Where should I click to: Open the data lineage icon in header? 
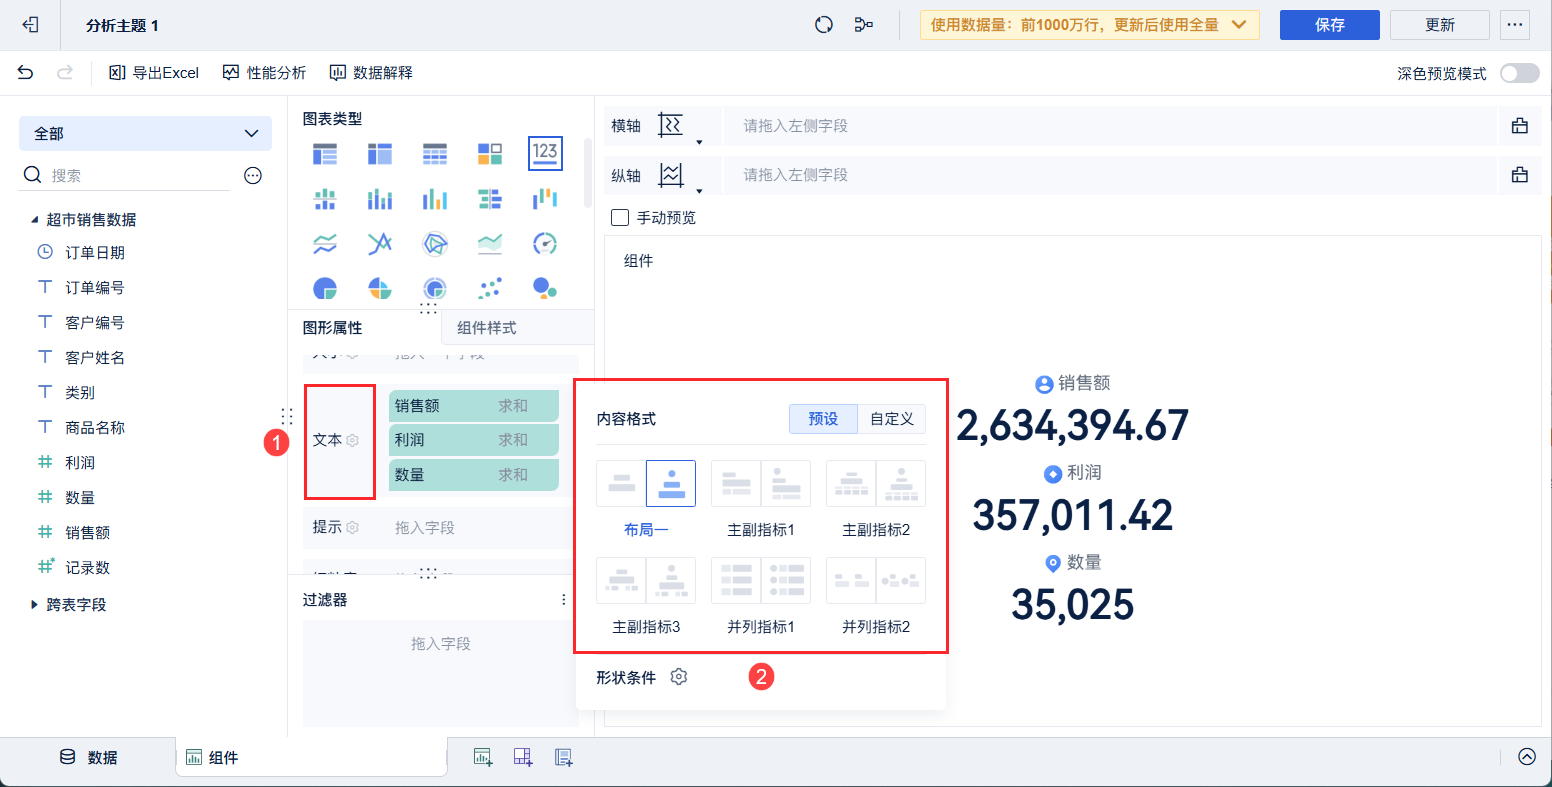864,25
